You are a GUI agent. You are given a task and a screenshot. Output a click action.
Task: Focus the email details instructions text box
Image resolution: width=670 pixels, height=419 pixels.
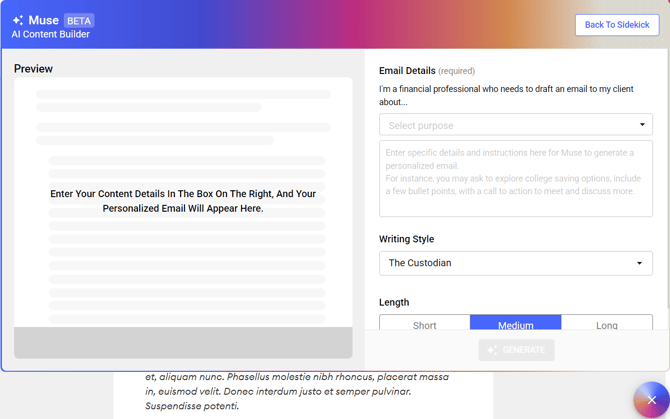515,180
